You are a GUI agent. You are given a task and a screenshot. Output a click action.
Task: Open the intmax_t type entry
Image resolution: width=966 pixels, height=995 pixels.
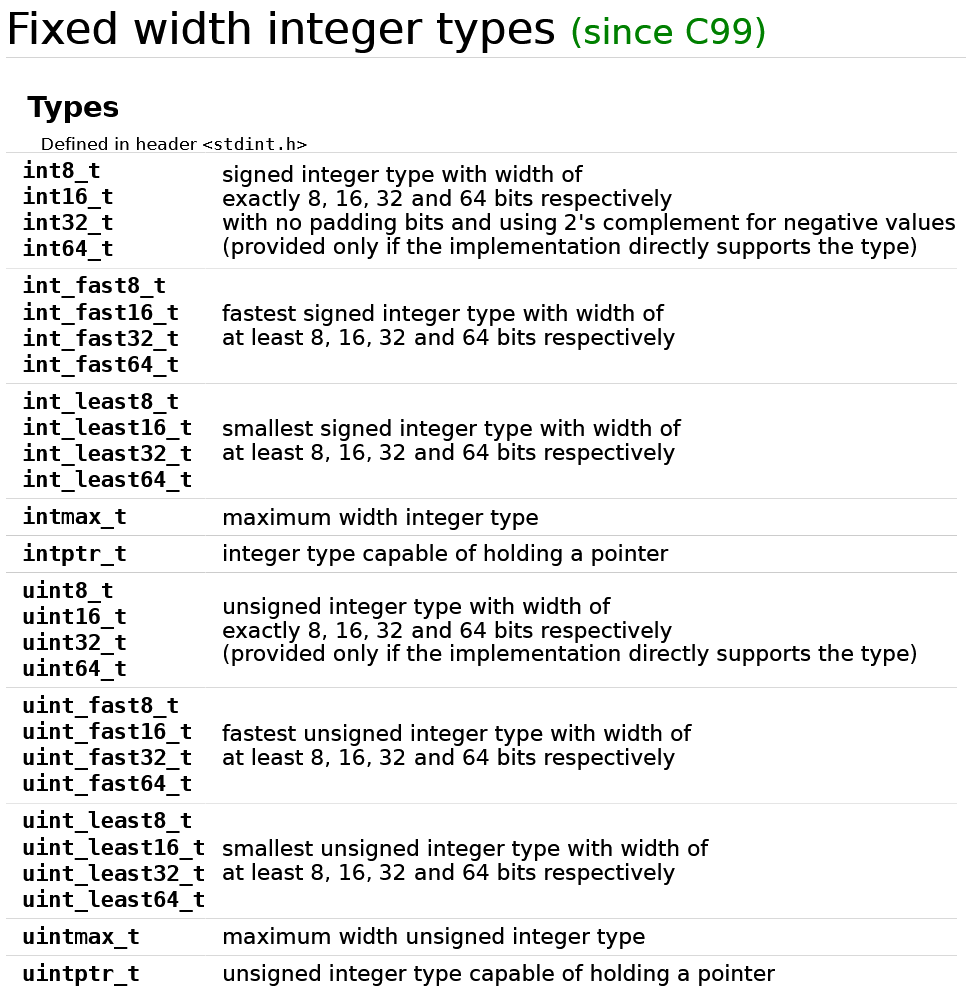coord(74,517)
